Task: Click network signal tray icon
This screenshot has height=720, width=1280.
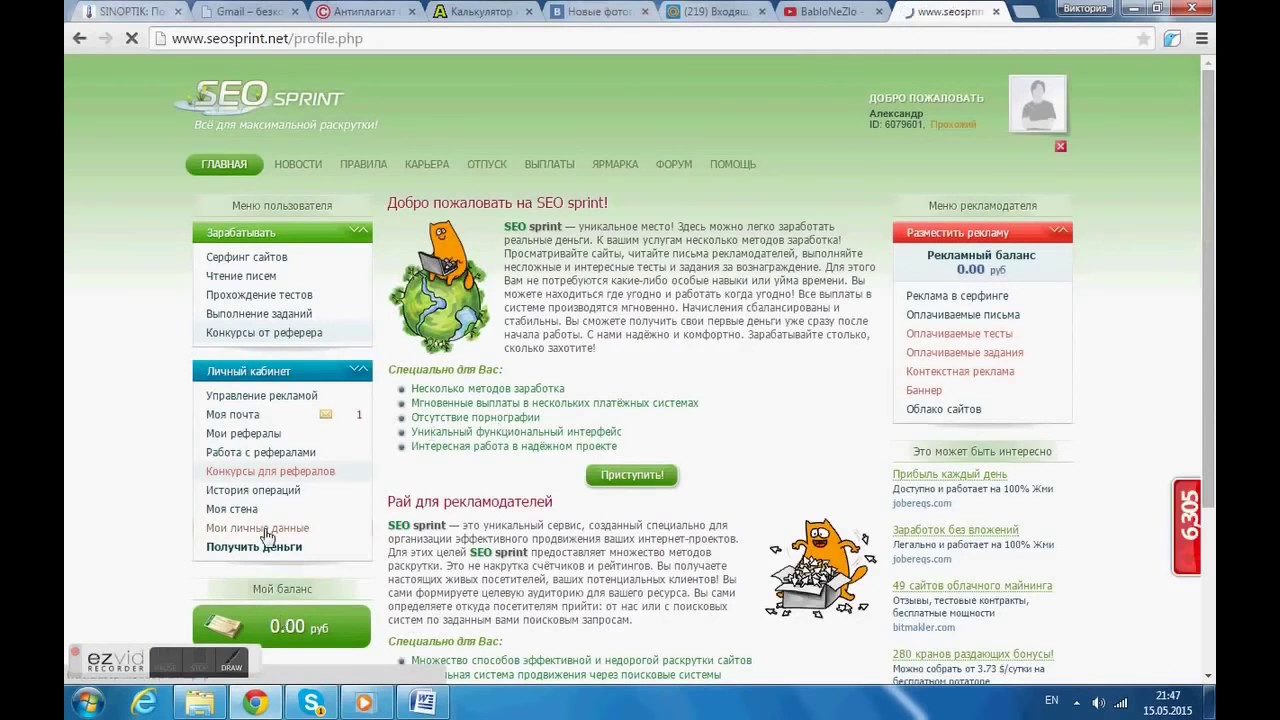Action: pyautogui.click(x=1121, y=702)
